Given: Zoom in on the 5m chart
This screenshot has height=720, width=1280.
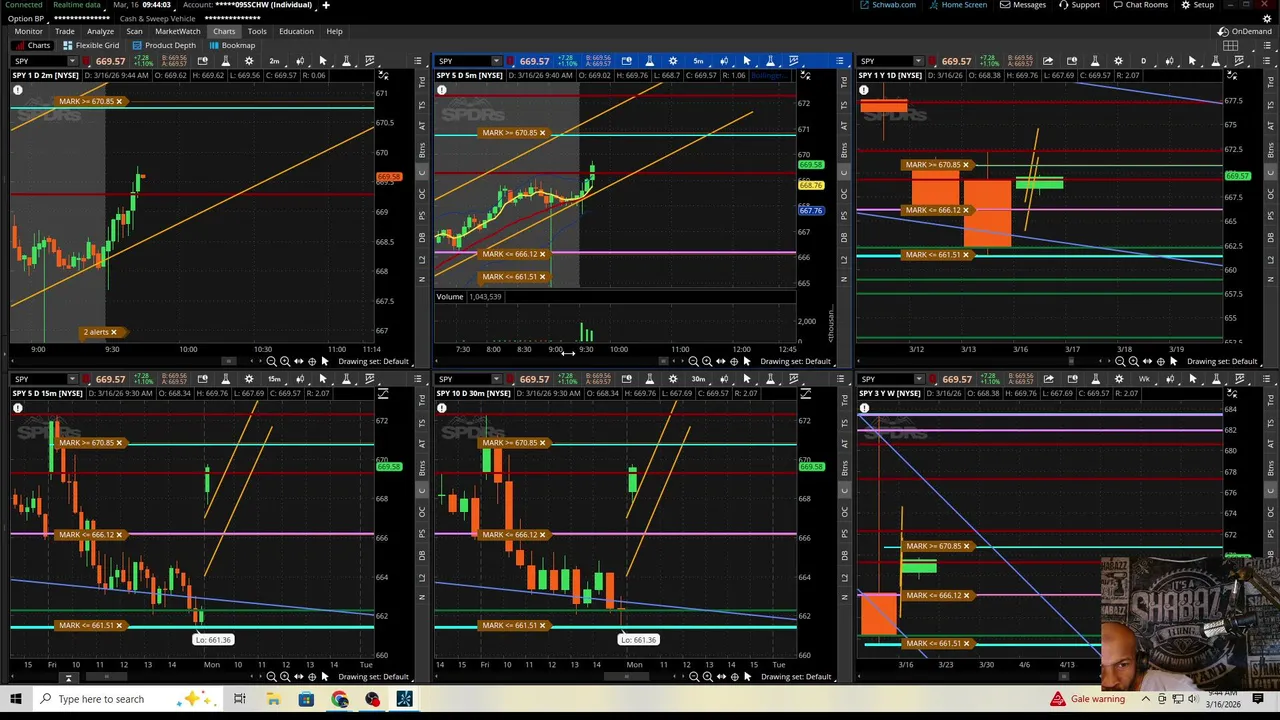Looking at the screenshot, I should (707, 361).
